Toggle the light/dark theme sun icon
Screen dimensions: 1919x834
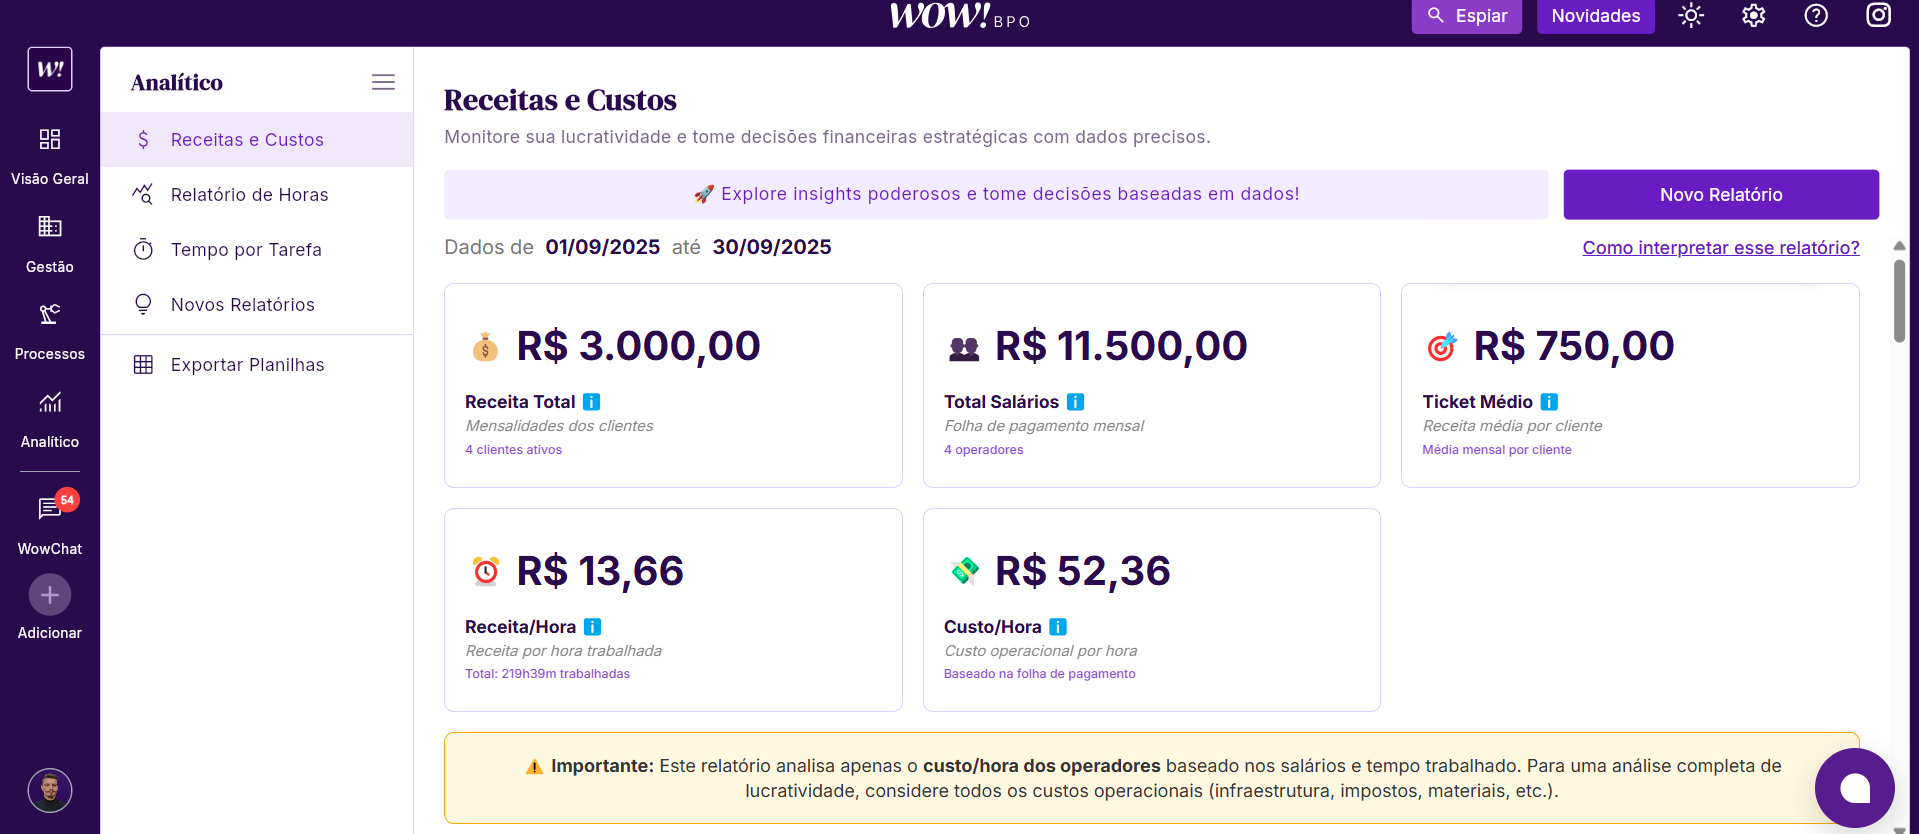click(x=1690, y=16)
